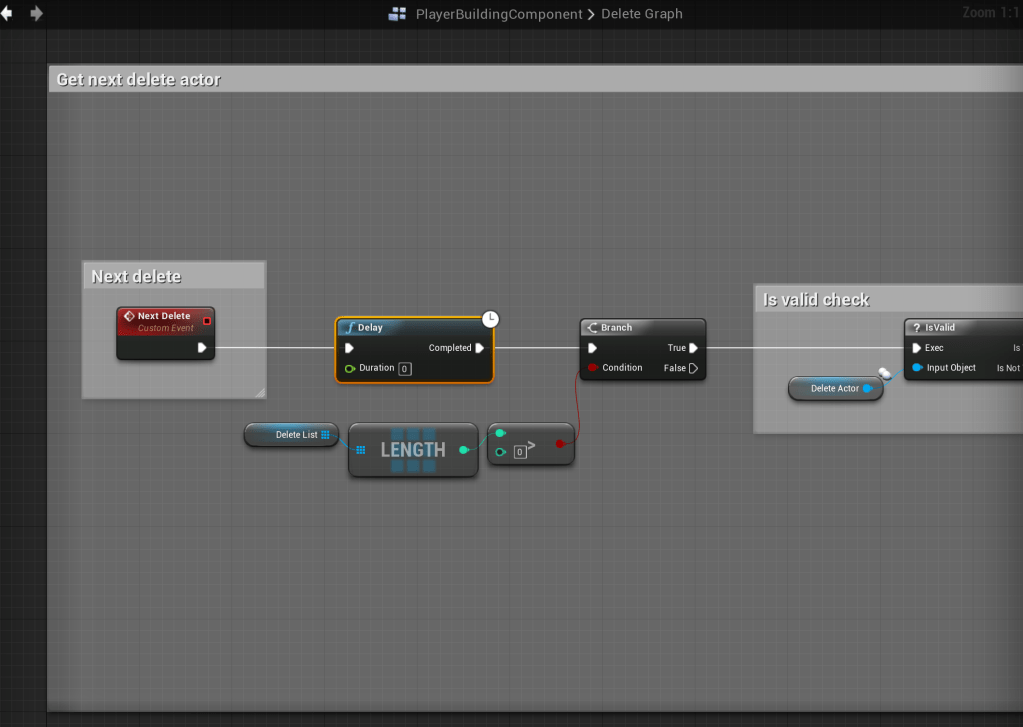
Task: Click the Delay Duration value field
Action: coord(404,369)
